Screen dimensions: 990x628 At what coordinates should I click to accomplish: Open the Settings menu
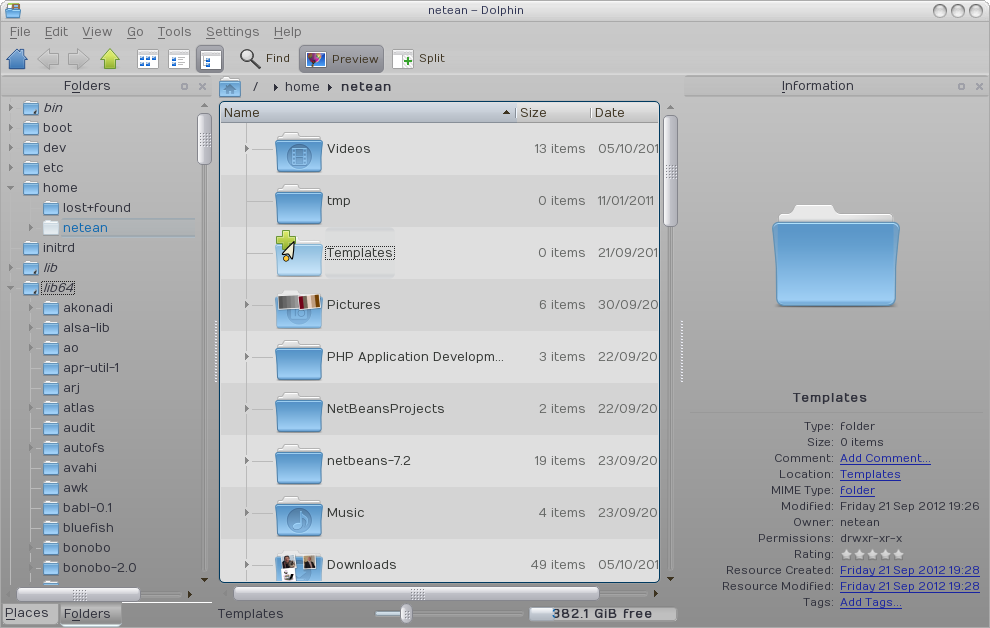tap(232, 32)
